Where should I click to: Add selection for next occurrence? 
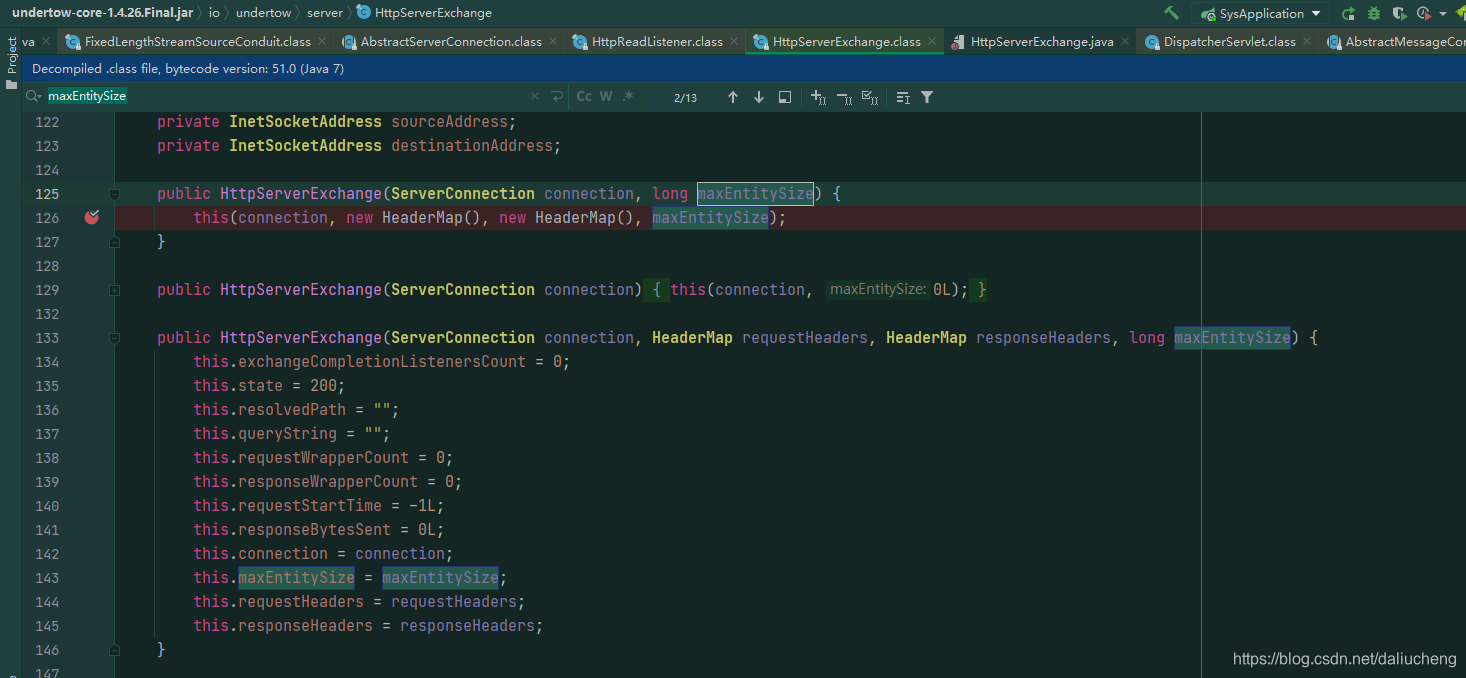pyautogui.click(x=818, y=97)
